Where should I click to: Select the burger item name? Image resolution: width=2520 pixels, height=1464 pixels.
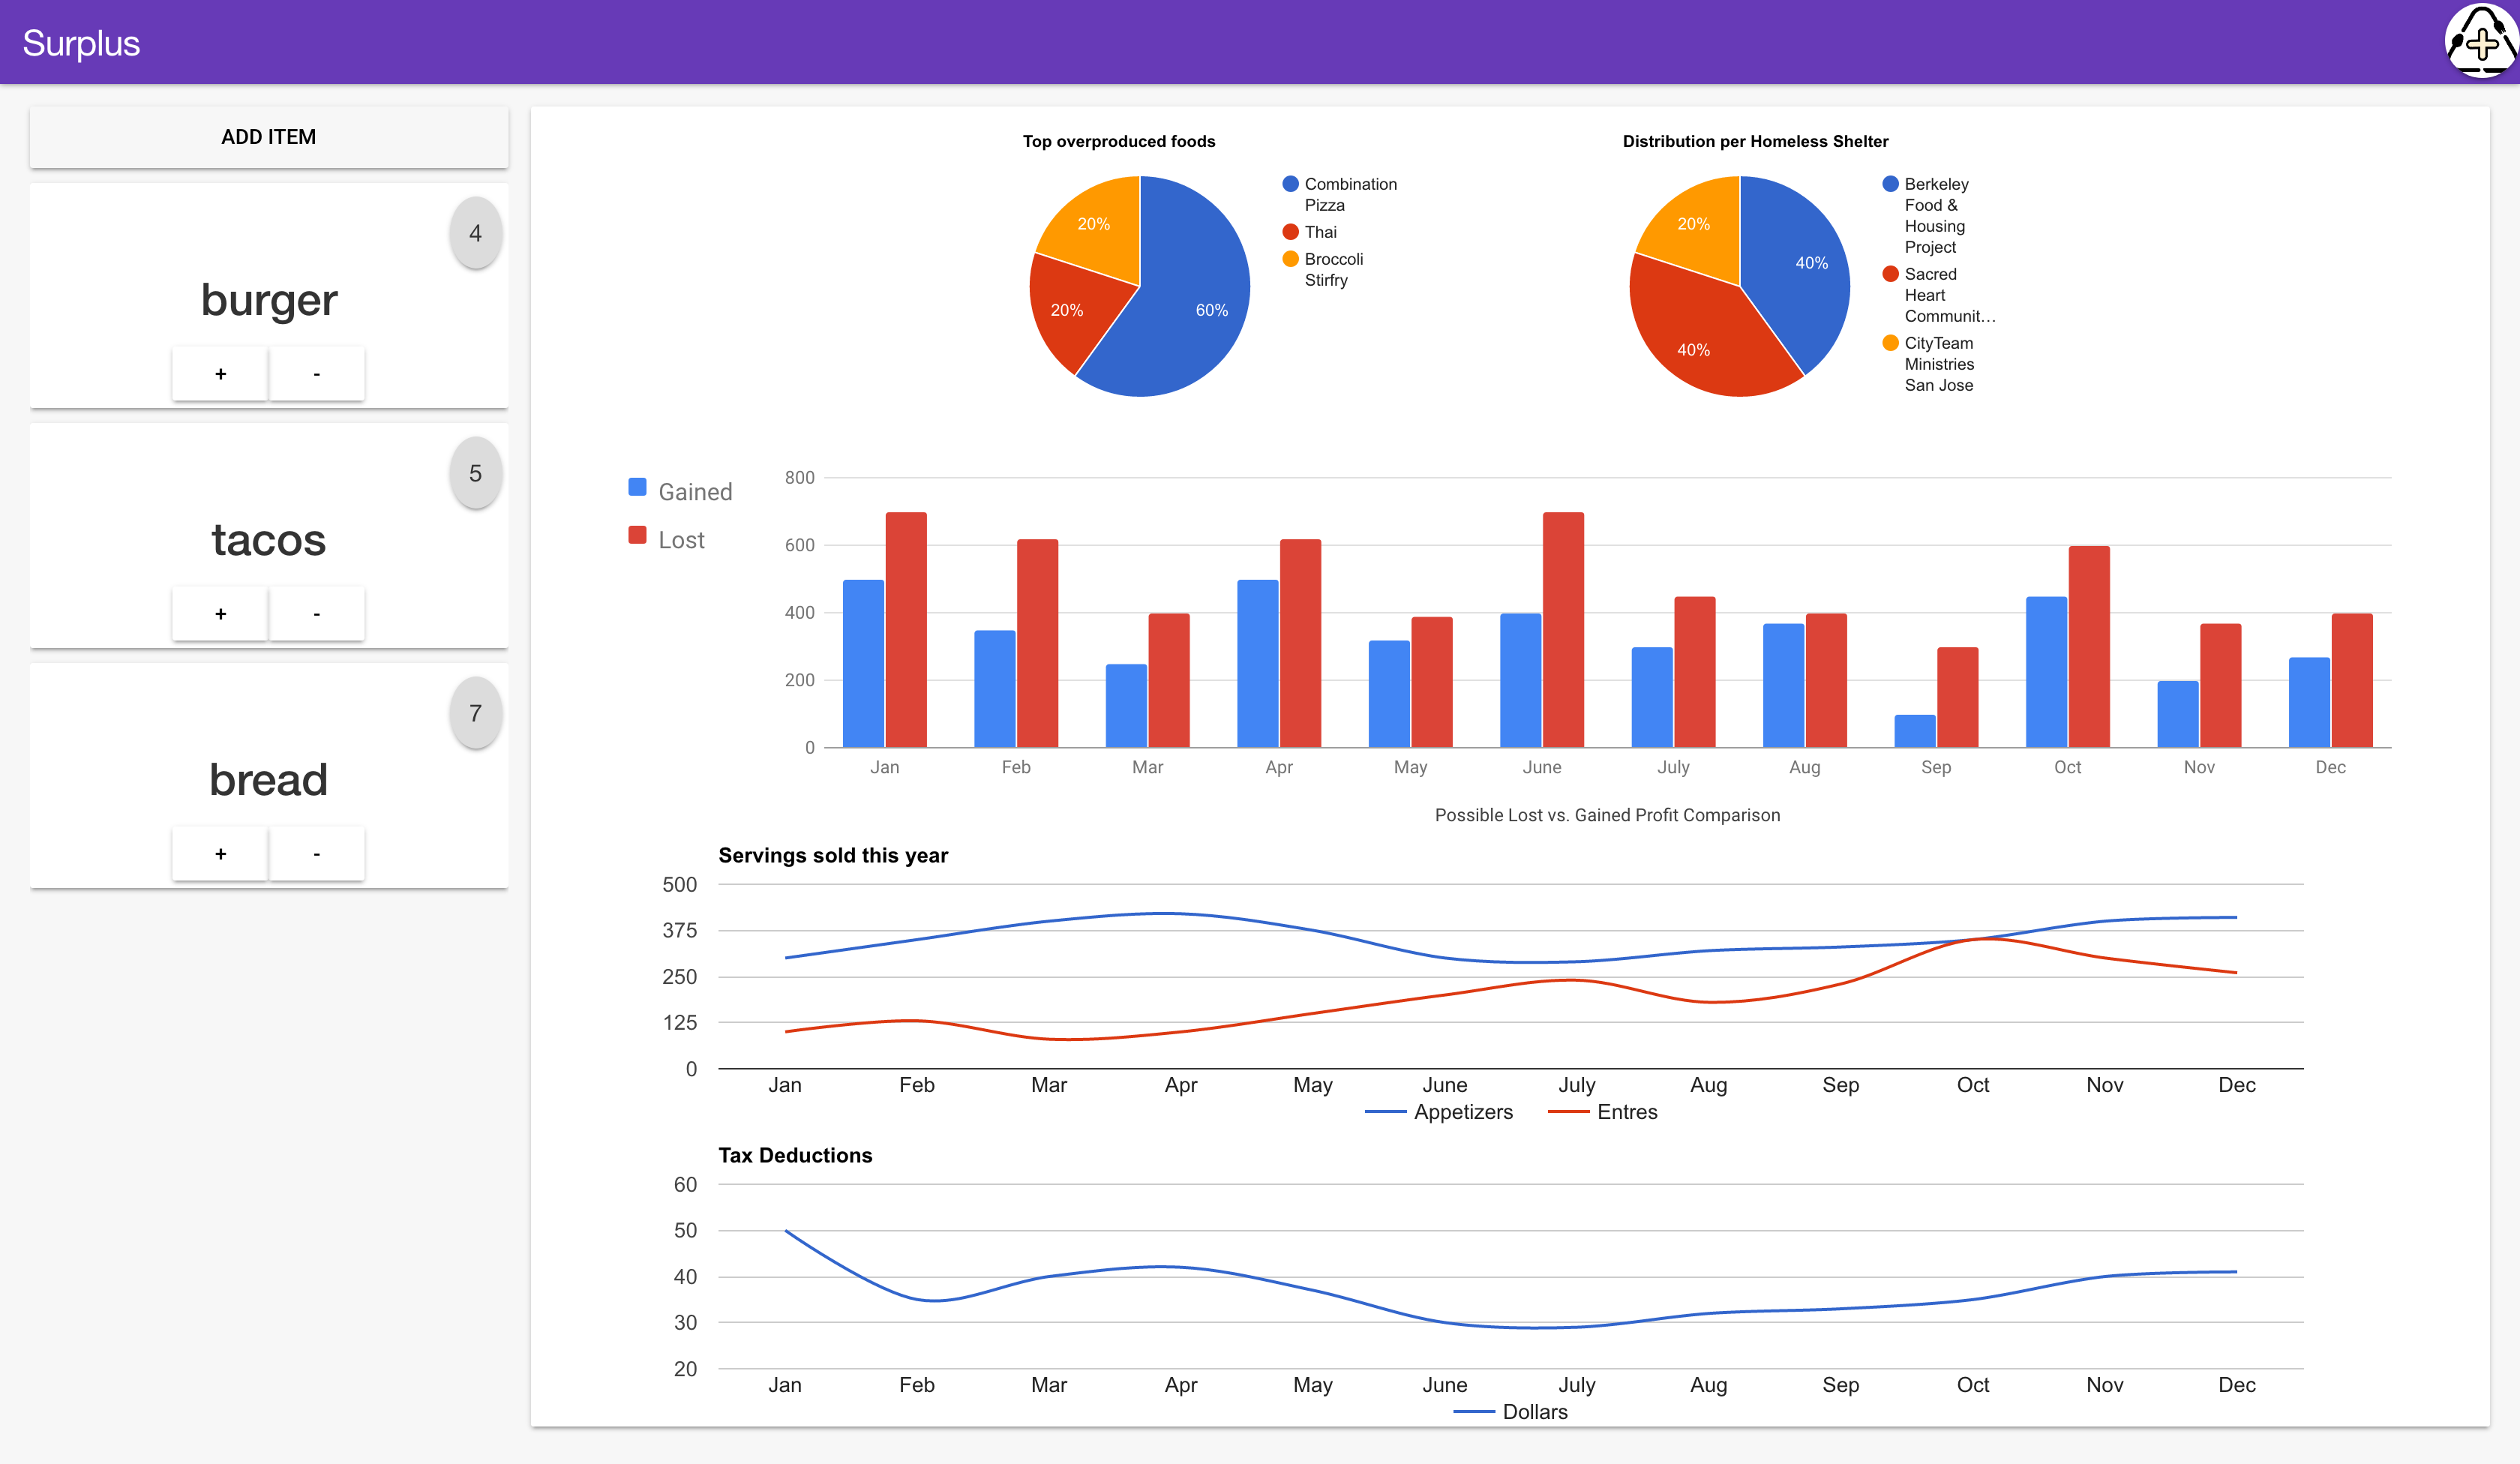(269, 300)
